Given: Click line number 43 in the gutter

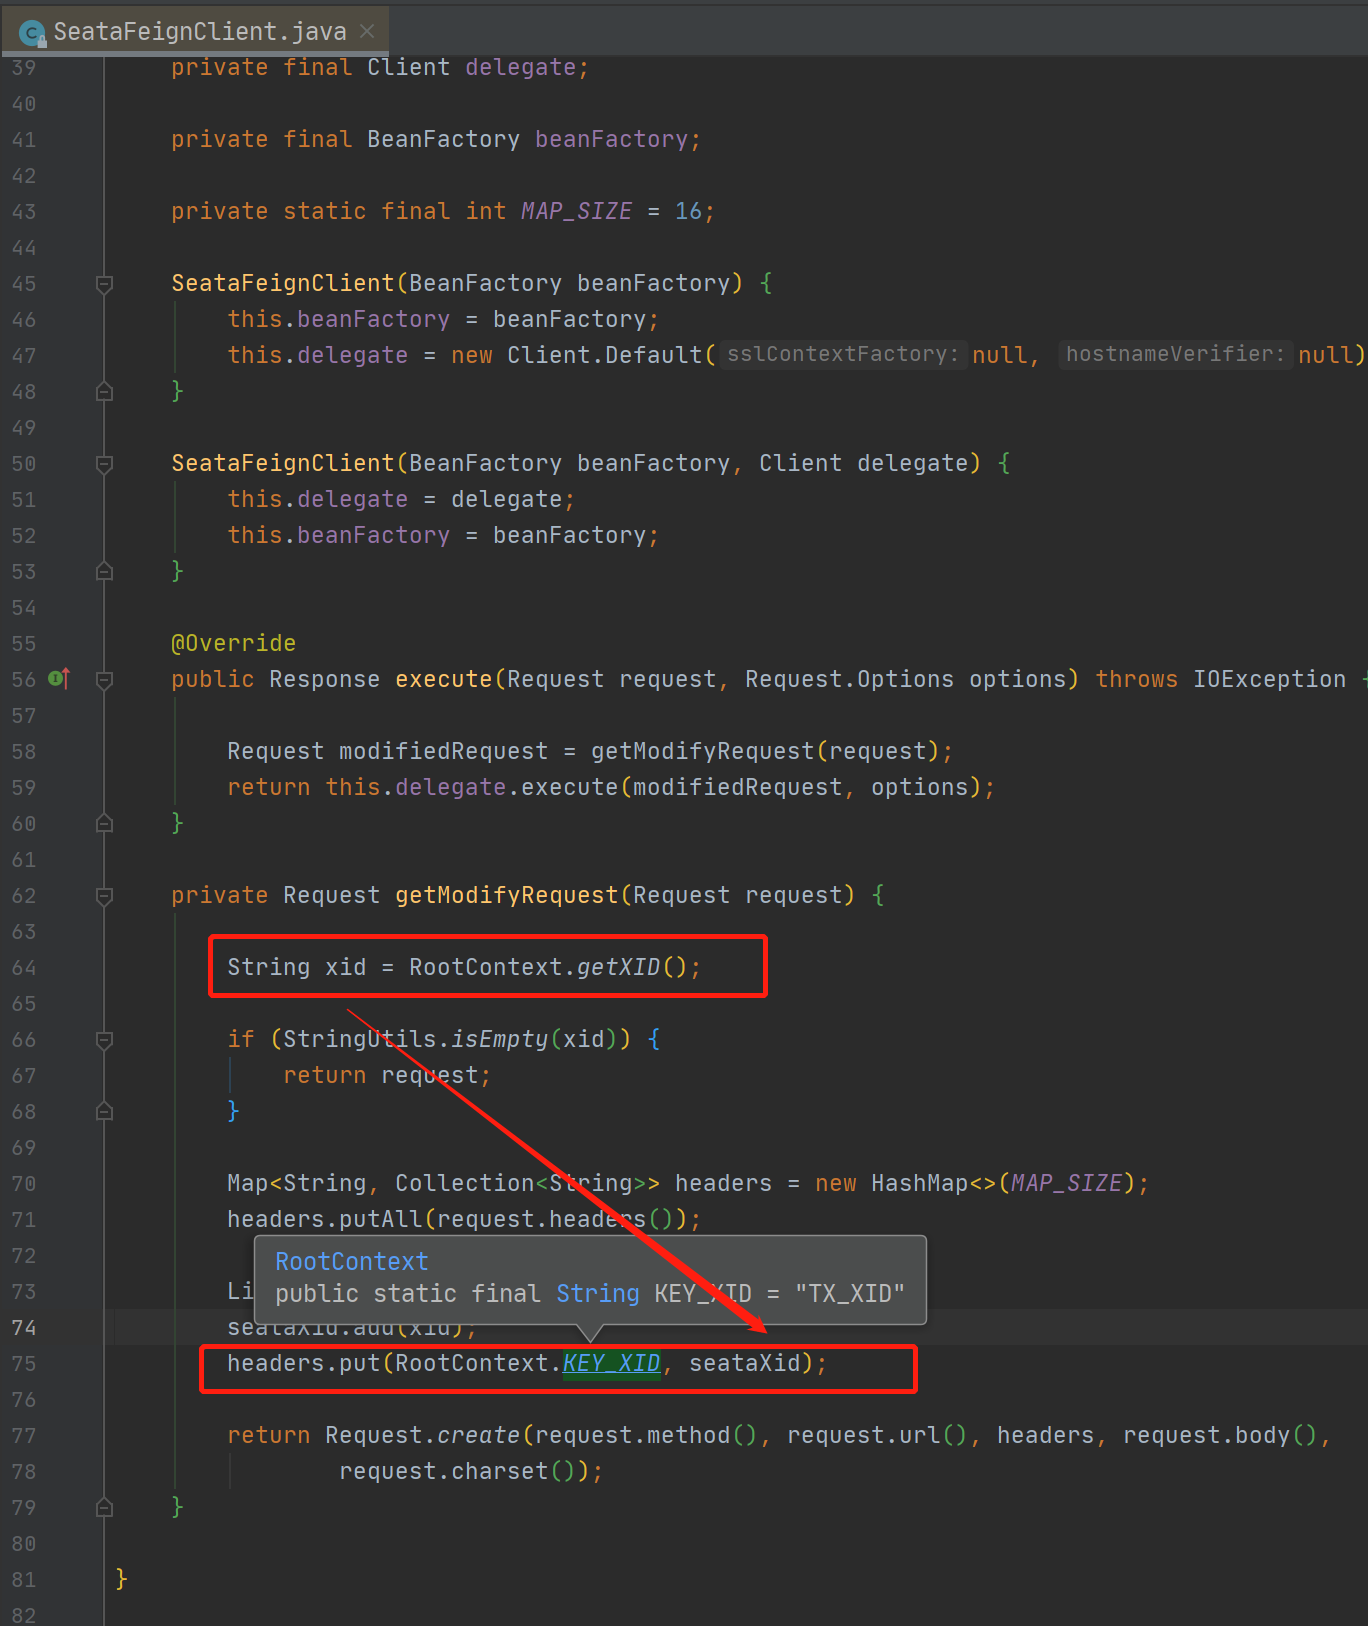Looking at the screenshot, I should (24, 212).
